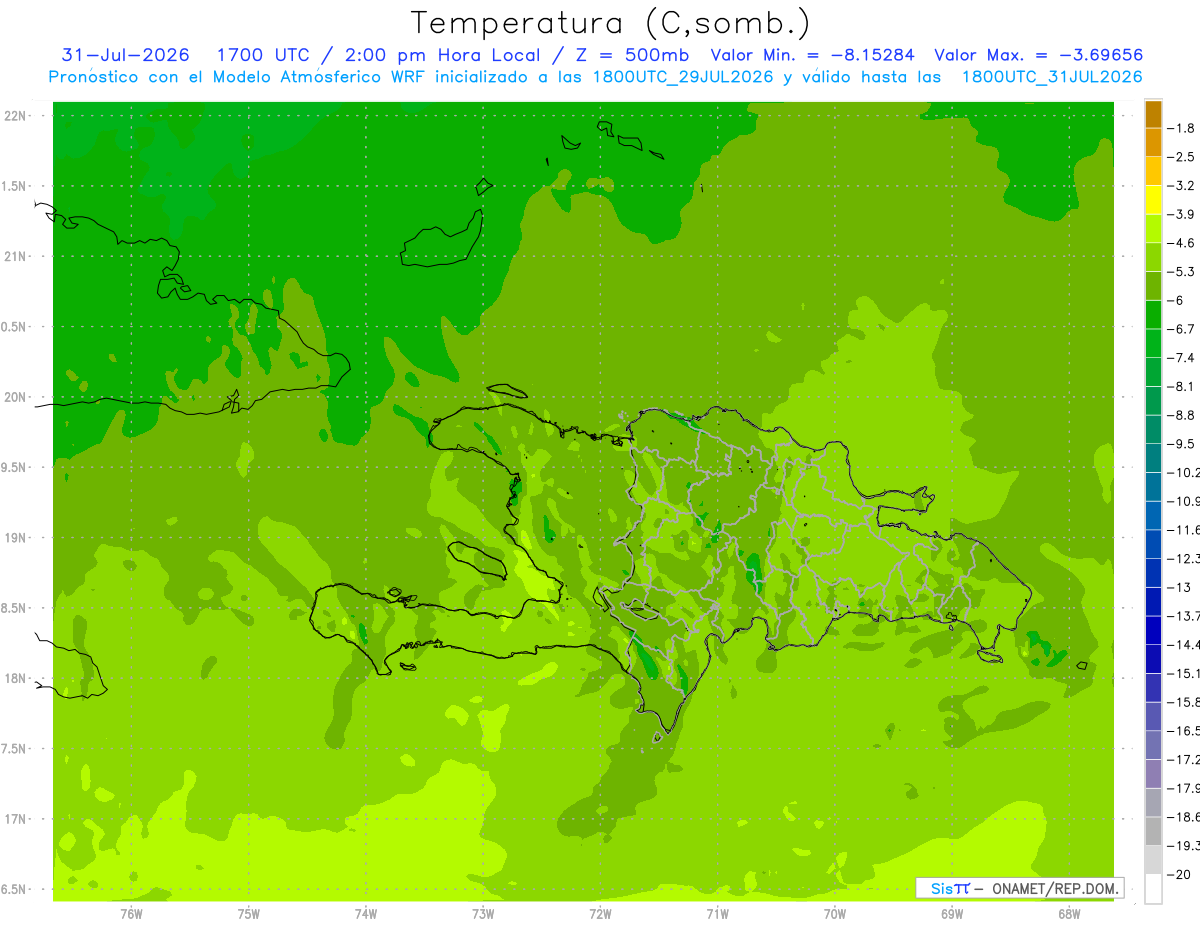1200x927 pixels.
Task: Click the -4.6 colorbar value
Action: tap(1182, 243)
